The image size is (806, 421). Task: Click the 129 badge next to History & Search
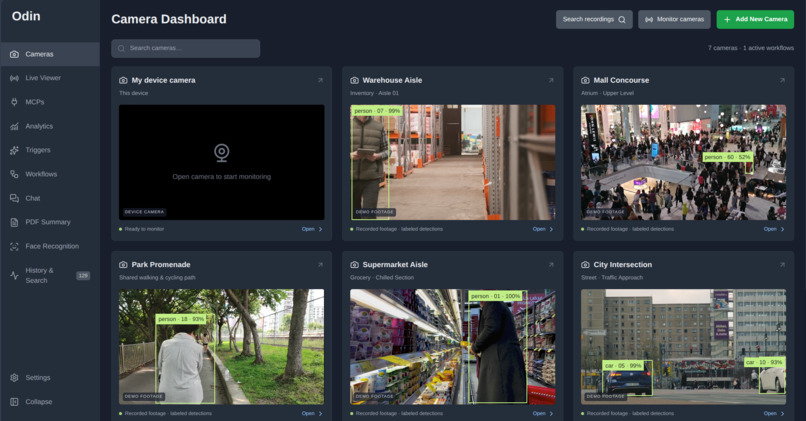pyautogui.click(x=83, y=276)
